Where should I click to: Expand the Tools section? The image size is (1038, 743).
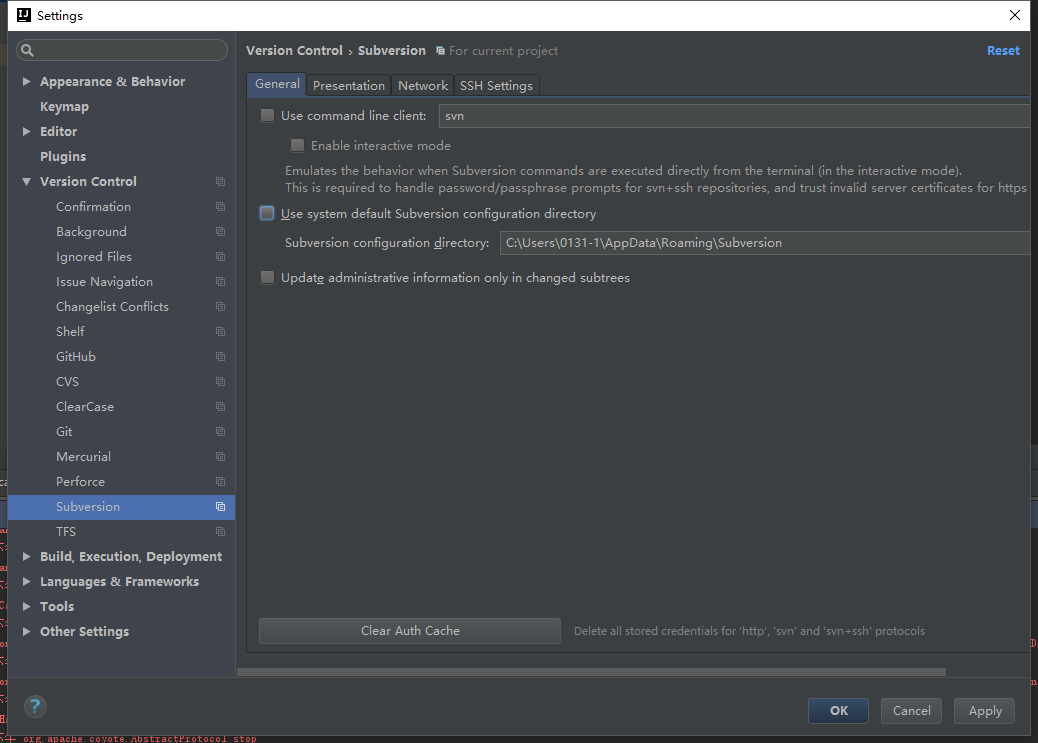[26, 607]
